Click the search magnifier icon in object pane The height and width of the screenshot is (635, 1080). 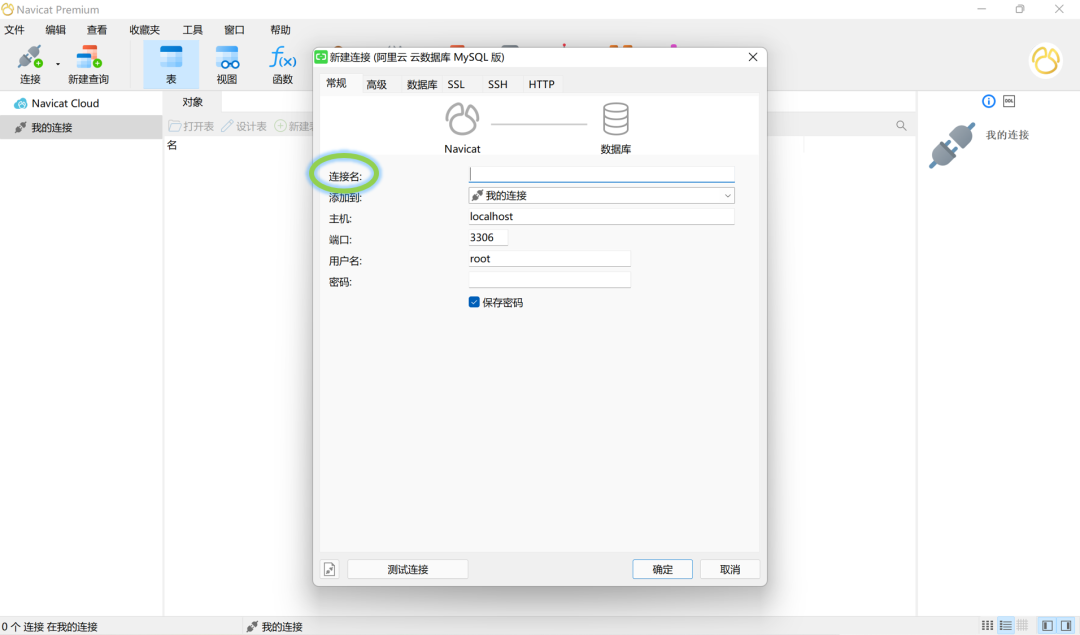click(x=901, y=125)
